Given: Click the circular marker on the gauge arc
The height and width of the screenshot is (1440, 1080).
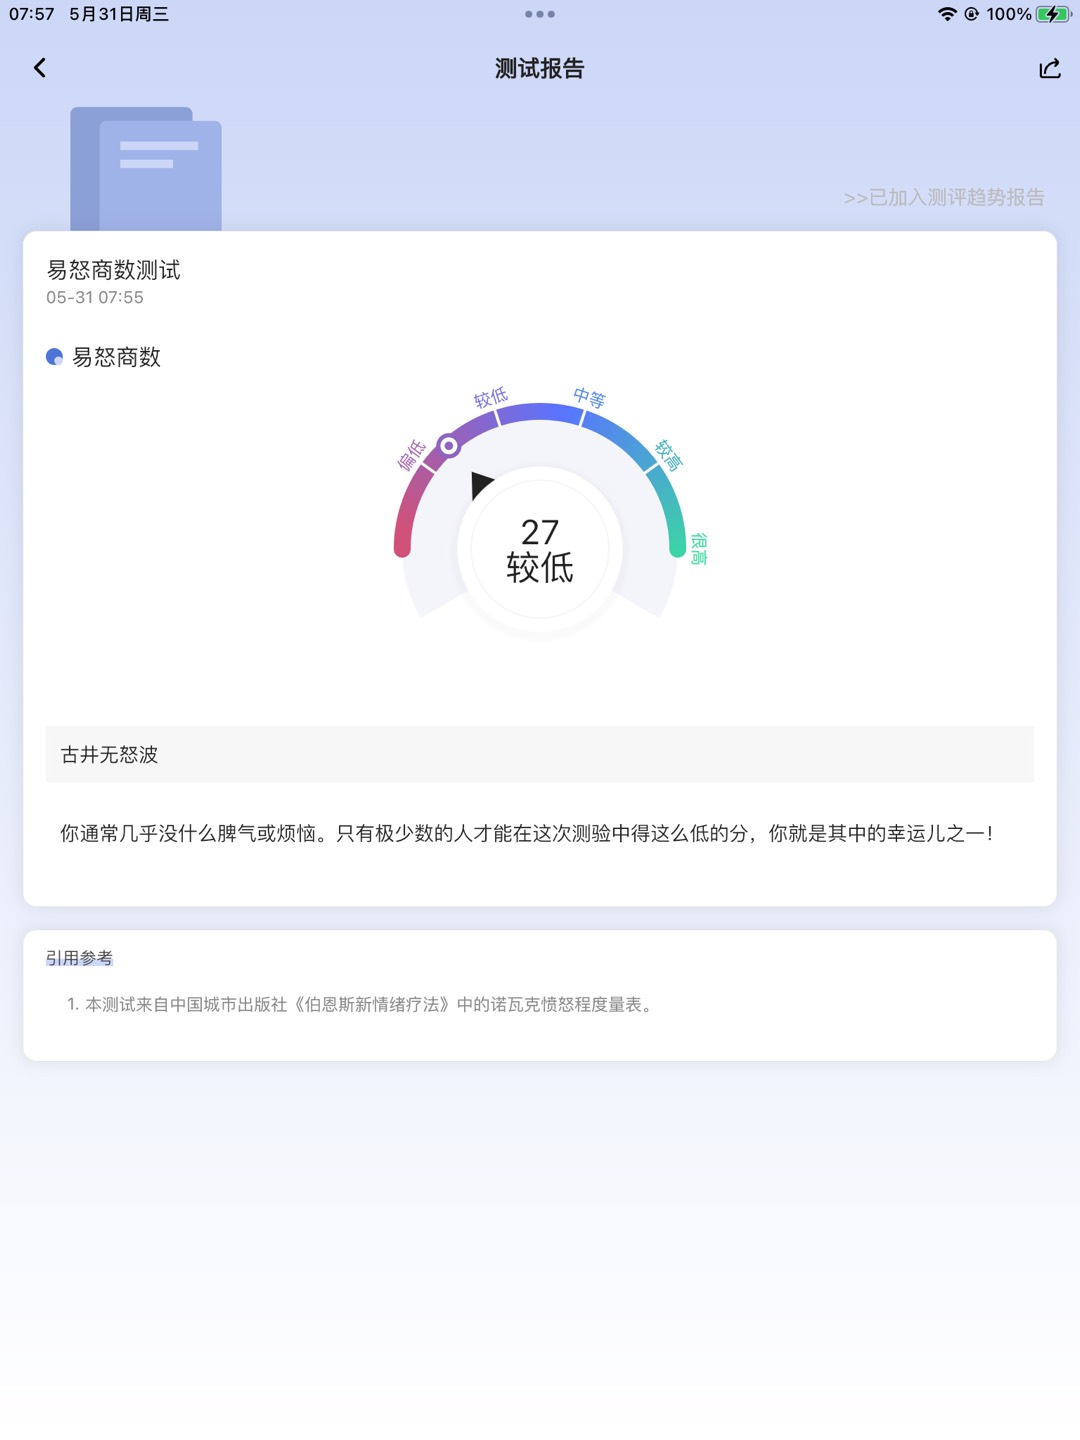Looking at the screenshot, I should (x=450, y=446).
